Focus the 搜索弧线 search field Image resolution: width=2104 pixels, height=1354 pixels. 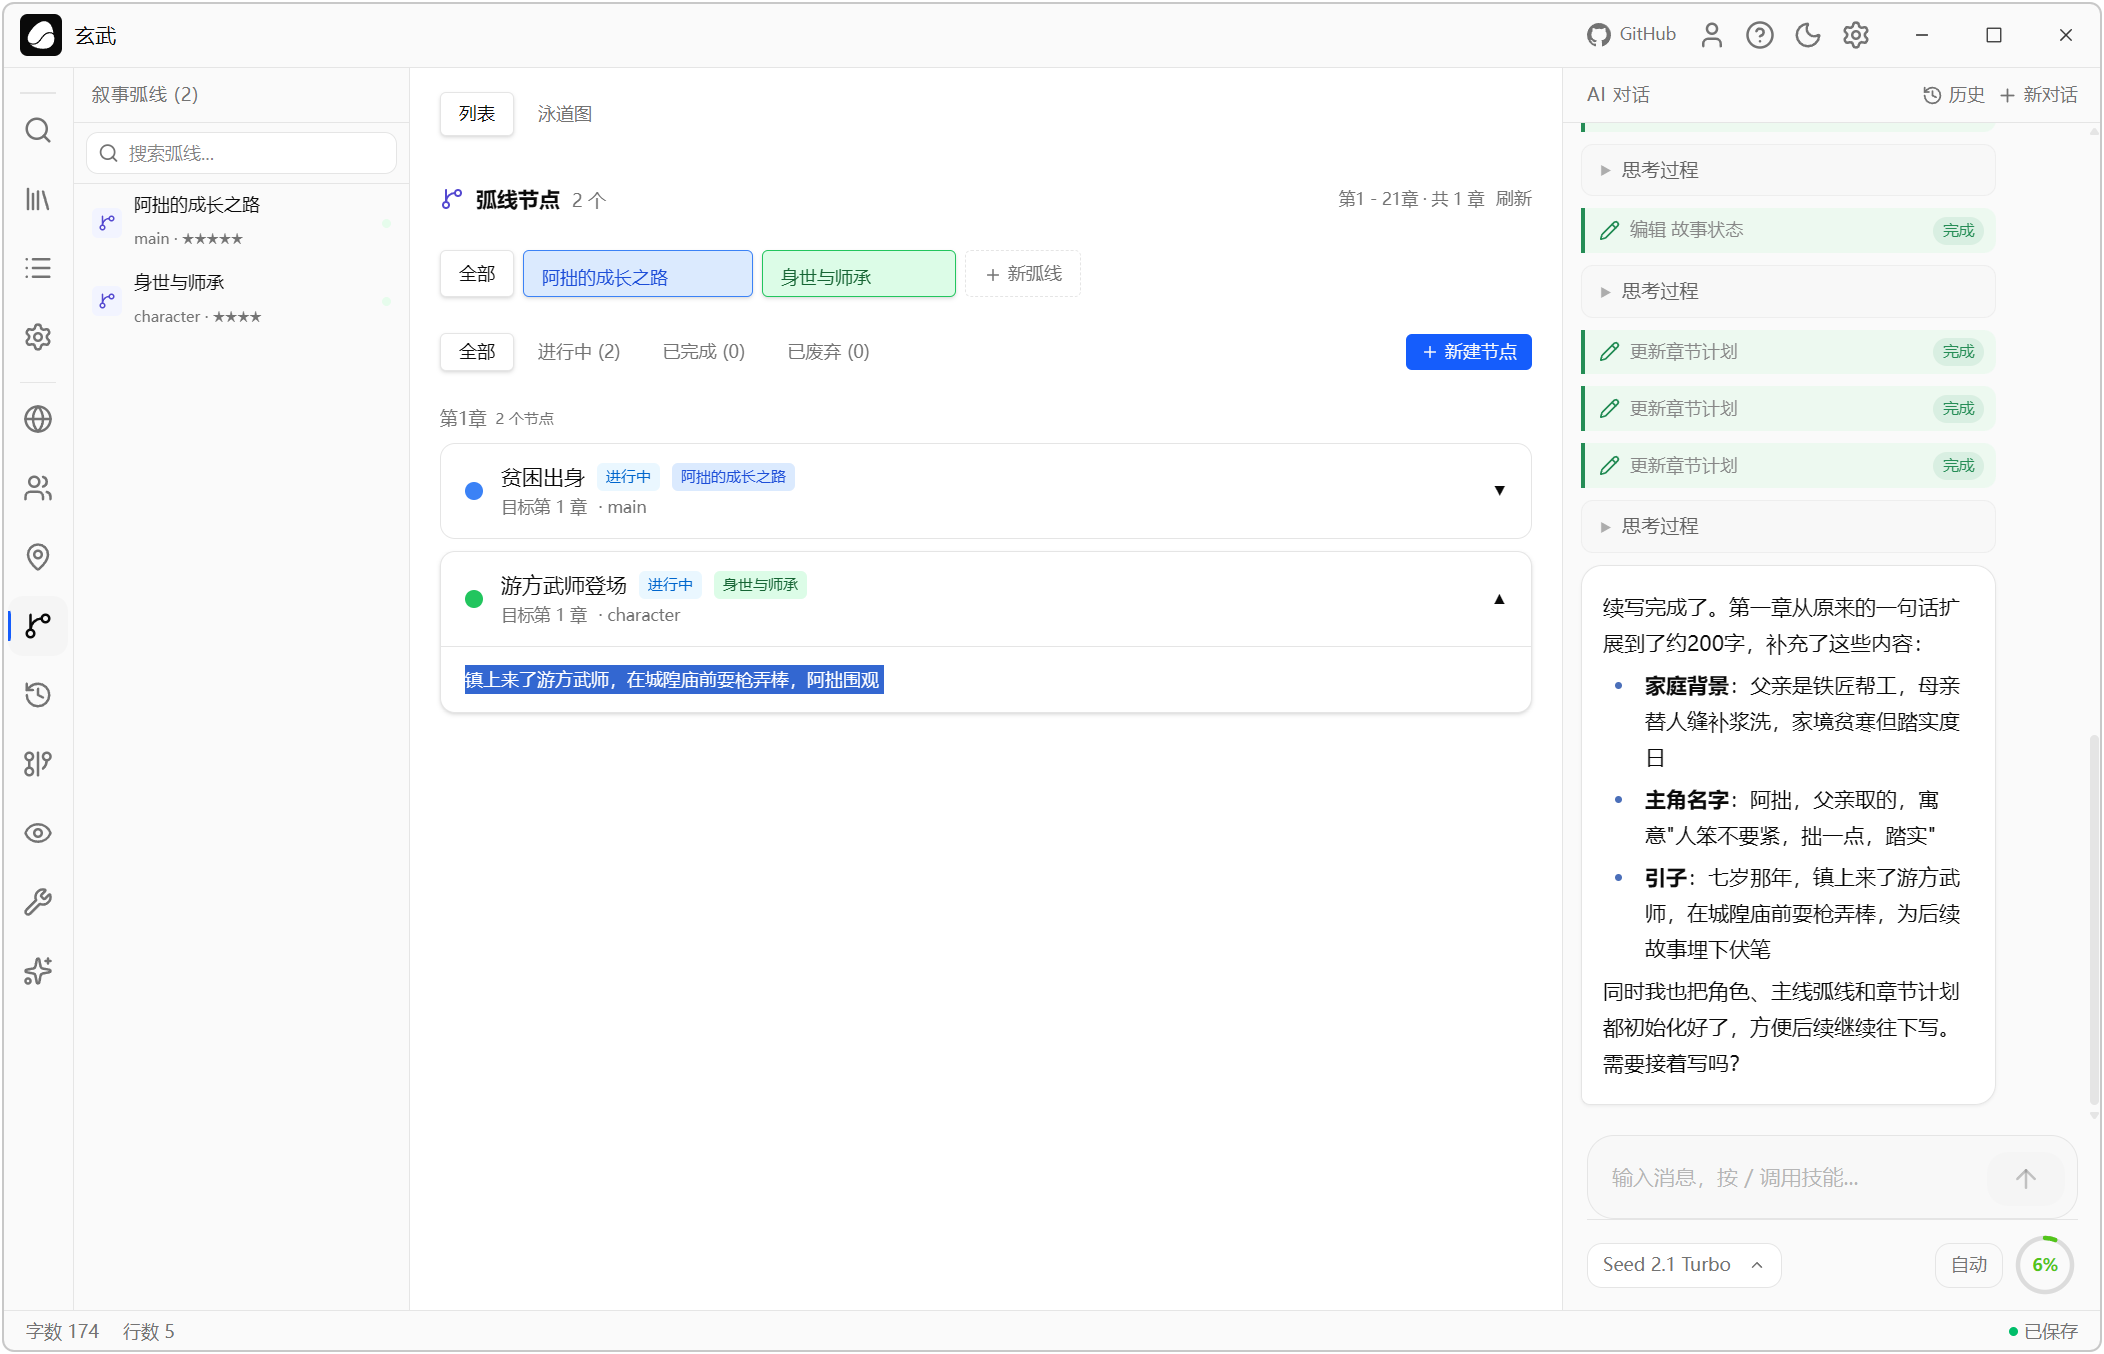click(242, 153)
